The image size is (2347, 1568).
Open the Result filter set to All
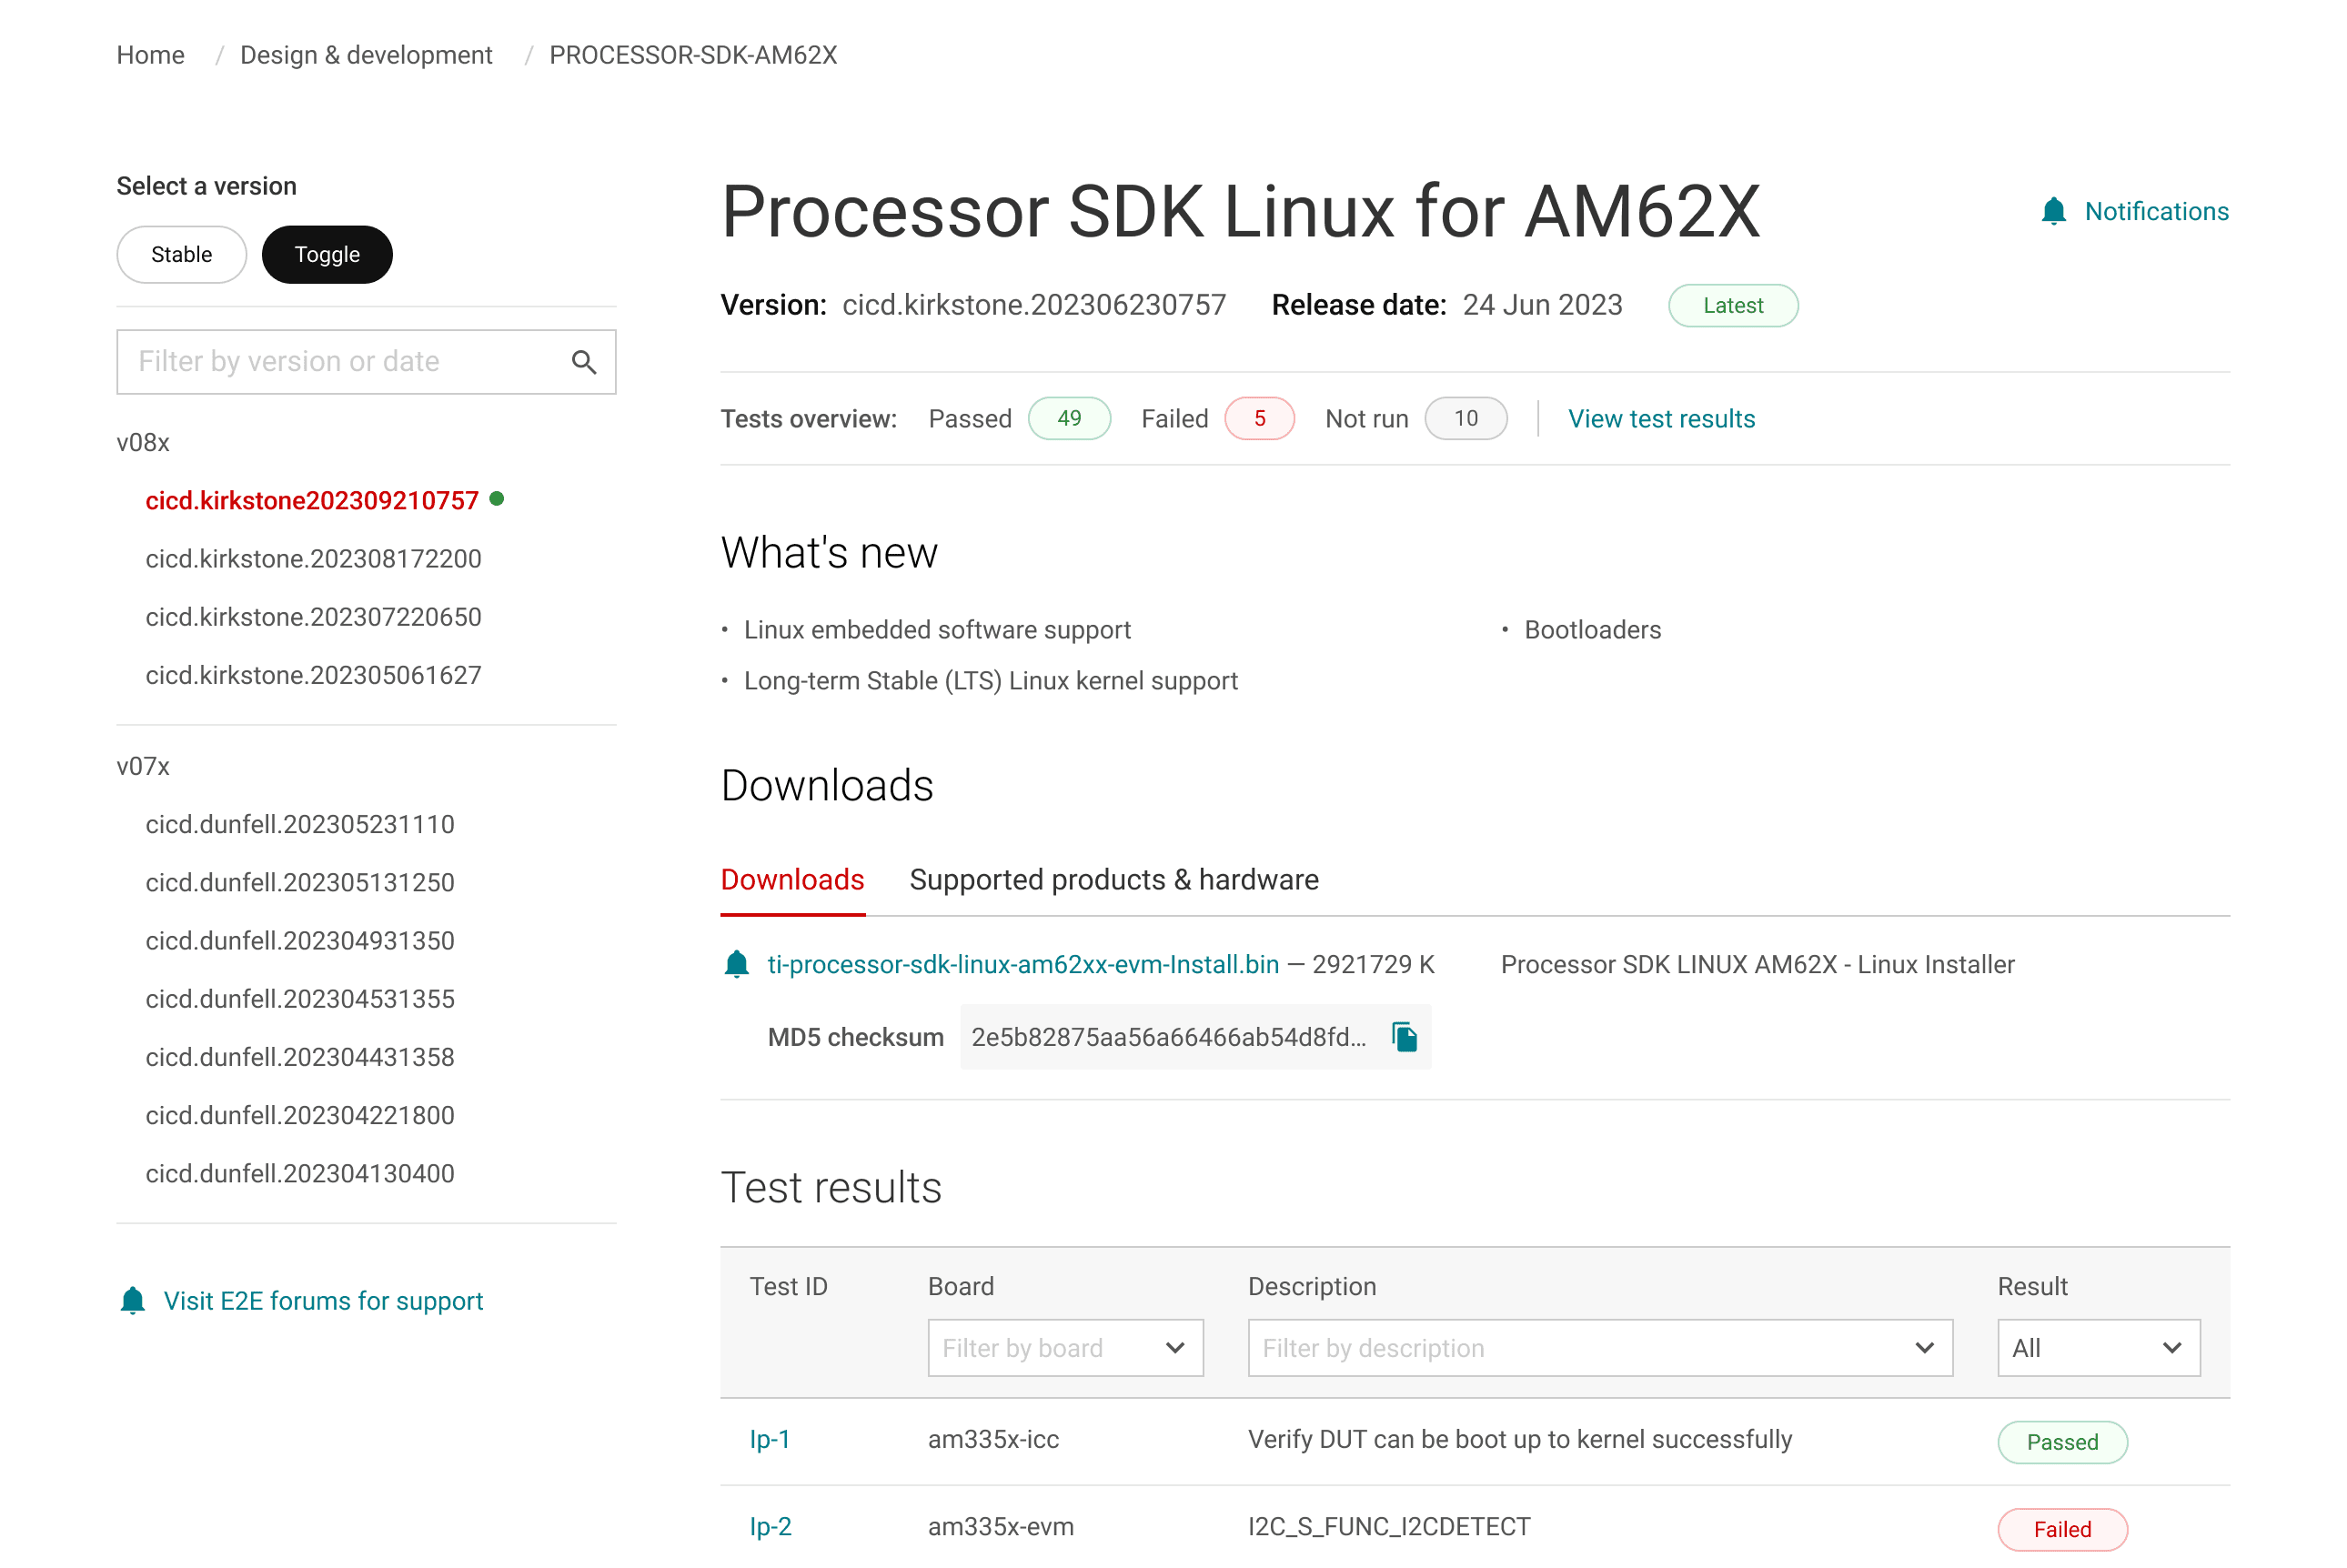click(2098, 1348)
